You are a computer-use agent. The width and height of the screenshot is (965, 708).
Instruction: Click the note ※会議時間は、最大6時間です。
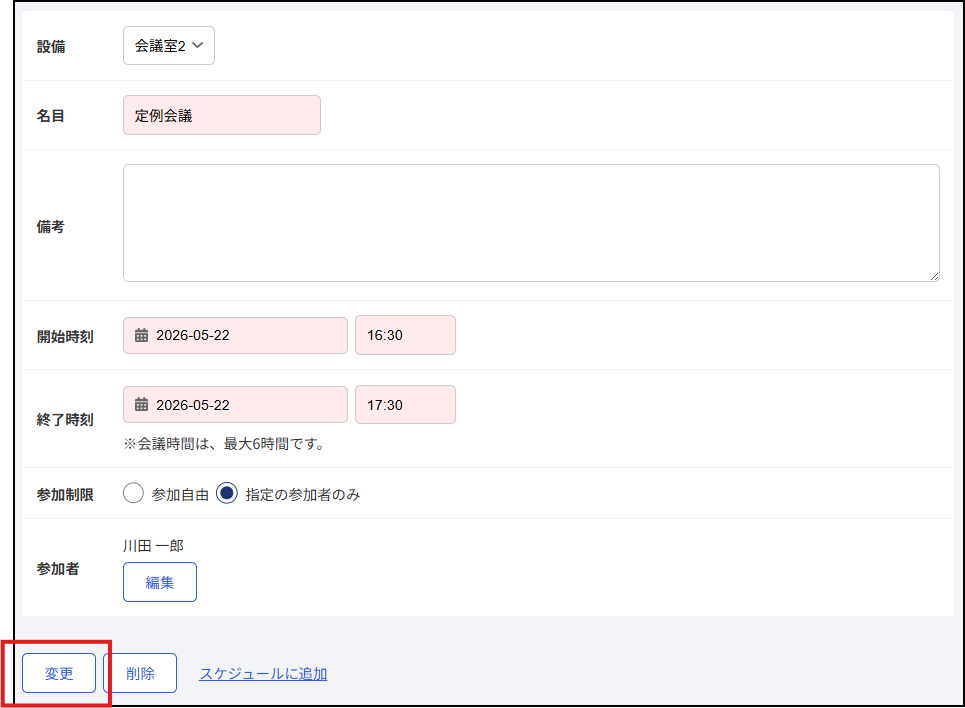224,444
